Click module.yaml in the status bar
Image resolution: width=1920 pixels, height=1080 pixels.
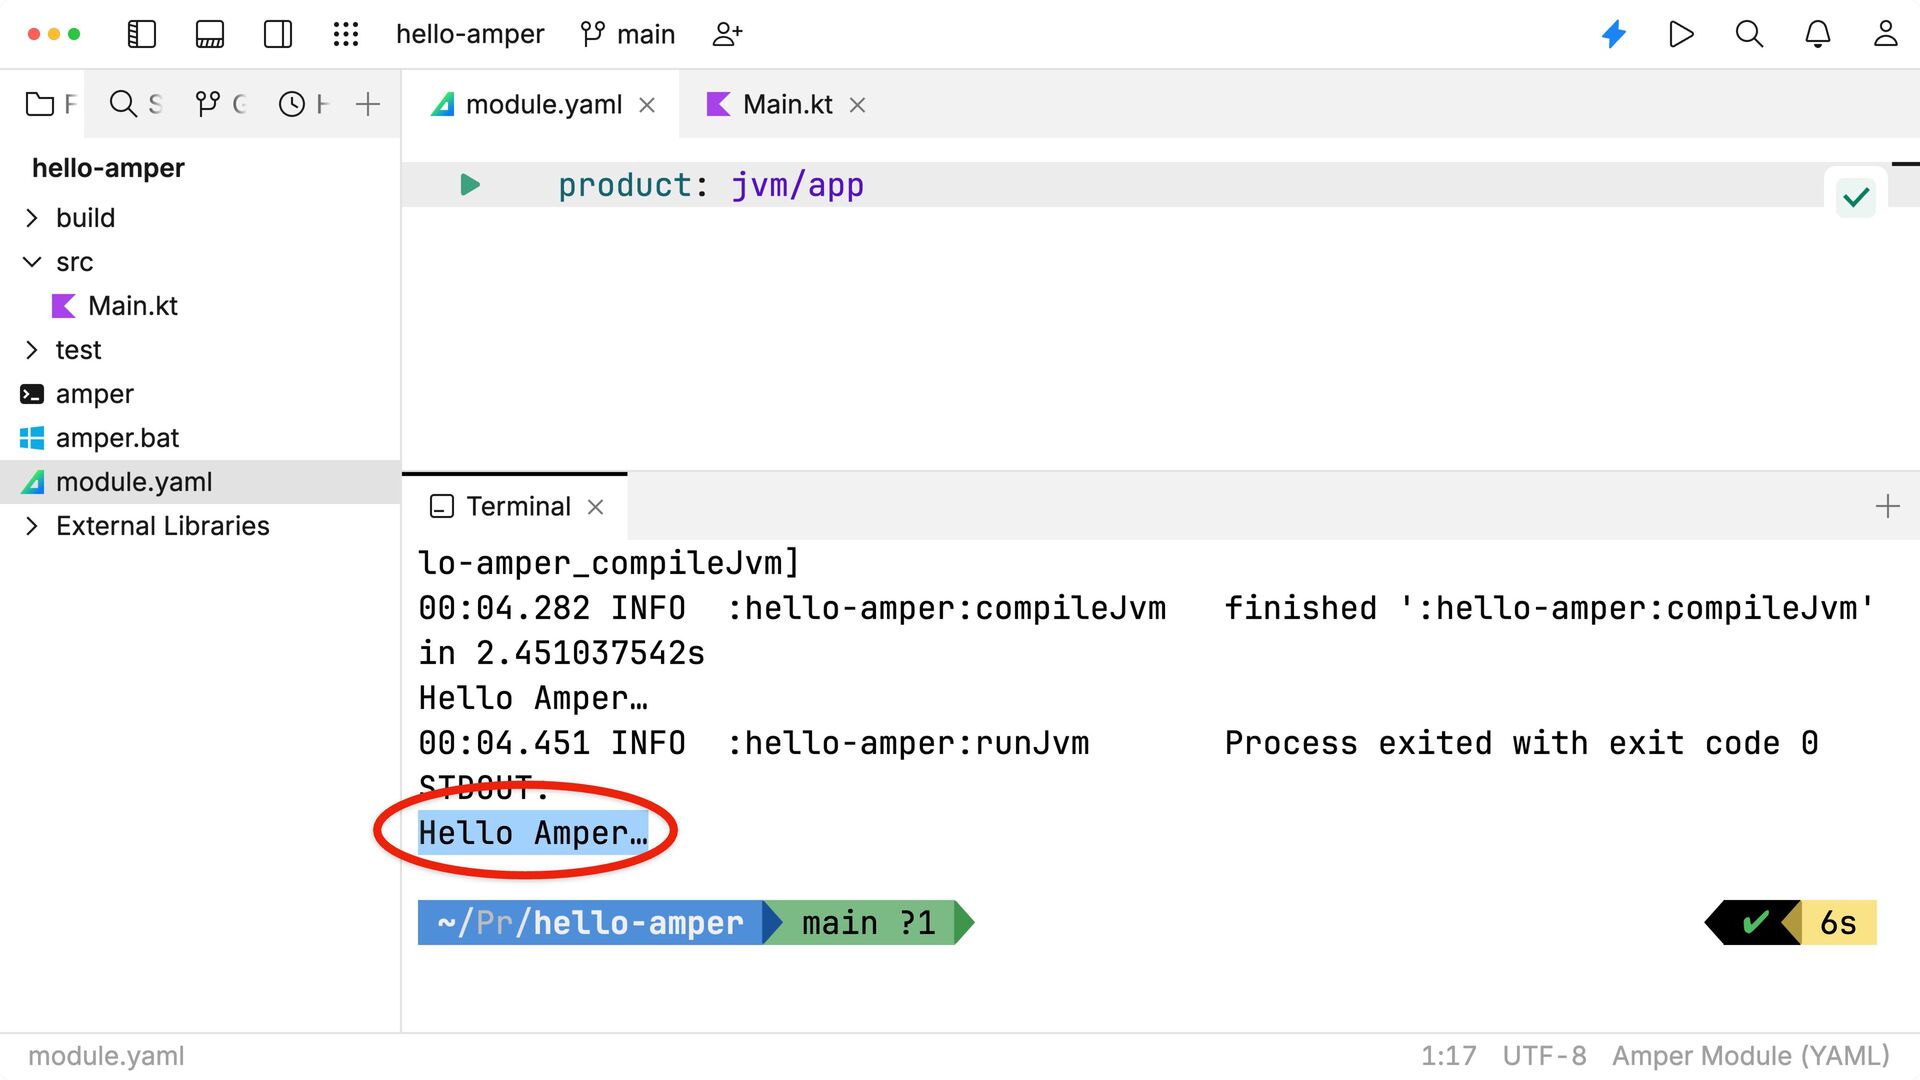point(106,1056)
